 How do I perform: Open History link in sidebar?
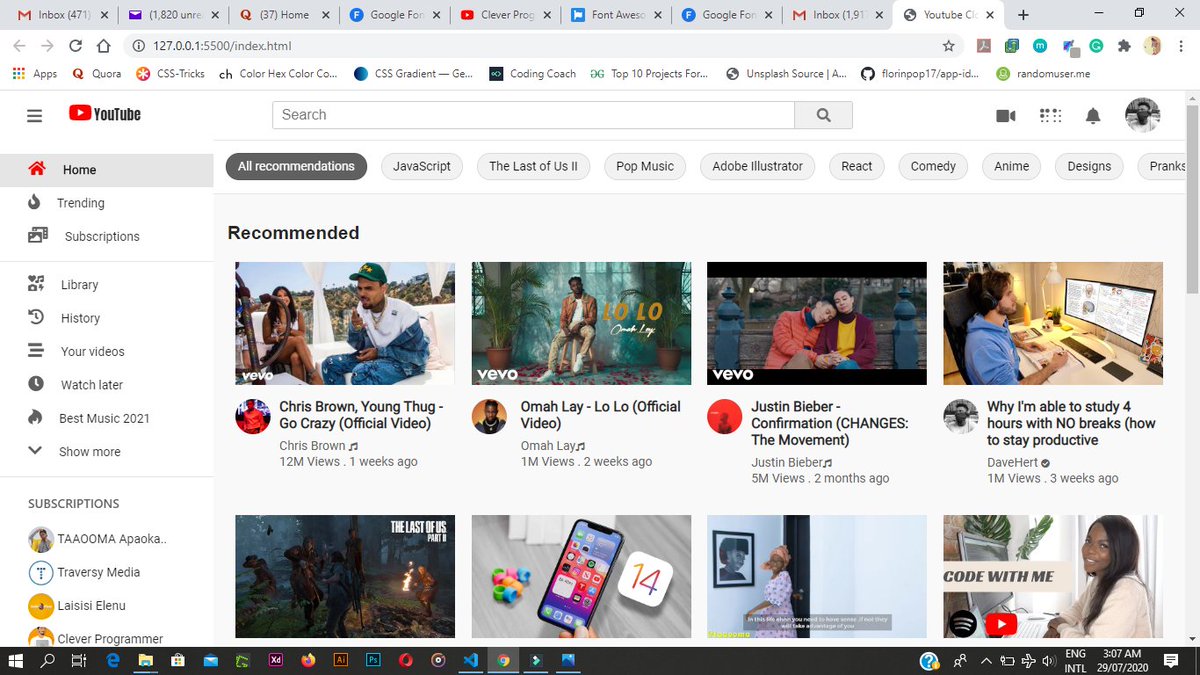coord(80,318)
